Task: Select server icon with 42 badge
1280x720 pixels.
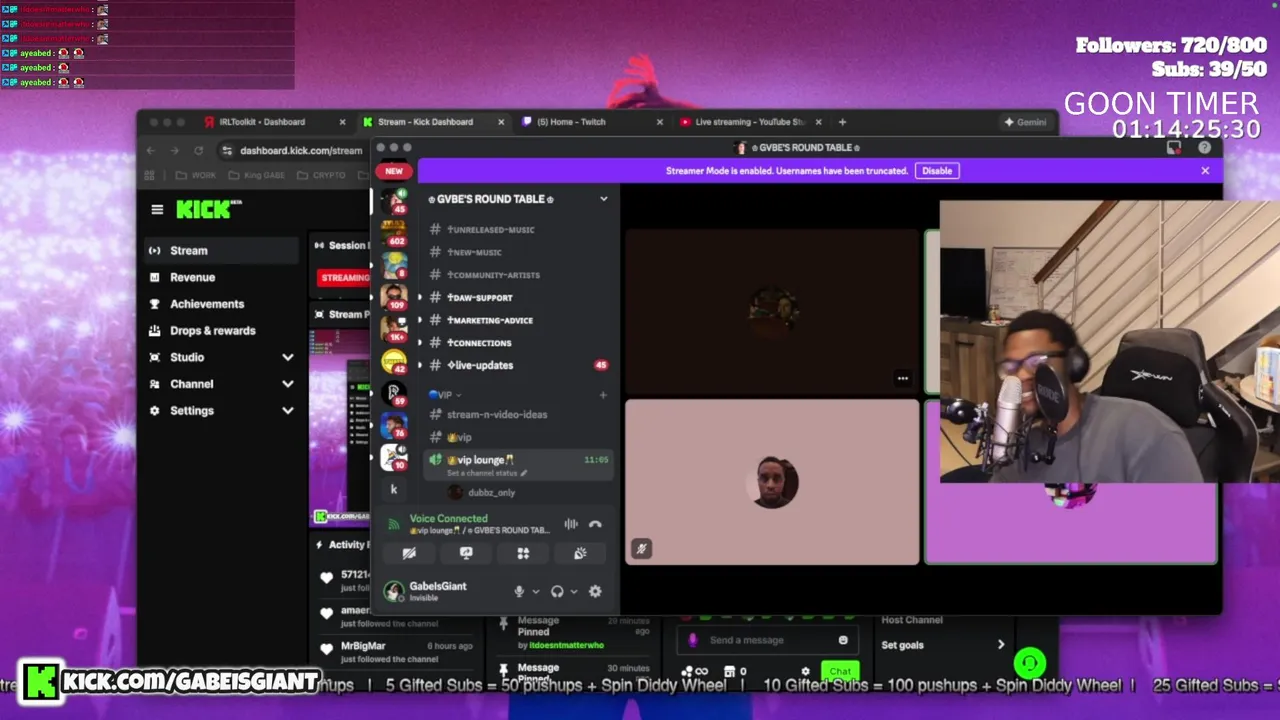Action: click(x=394, y=361)
